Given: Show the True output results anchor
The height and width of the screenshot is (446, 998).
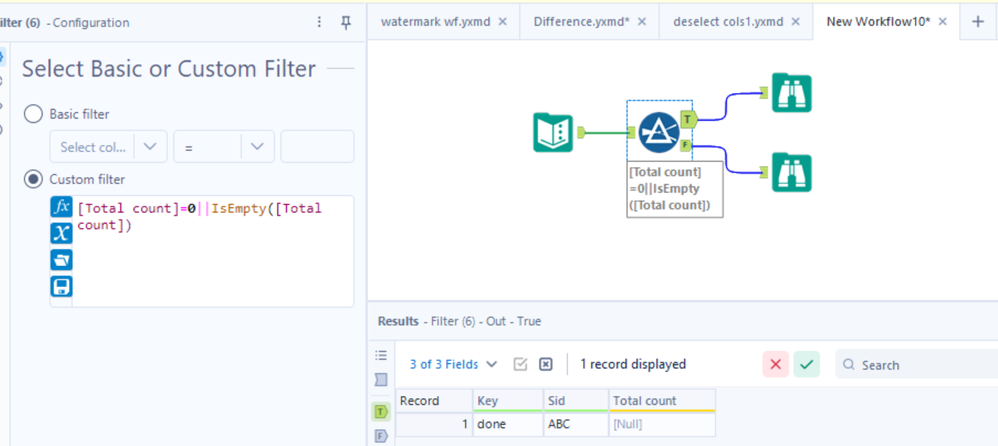Looking at the screenshot, I should pos(381,411).
